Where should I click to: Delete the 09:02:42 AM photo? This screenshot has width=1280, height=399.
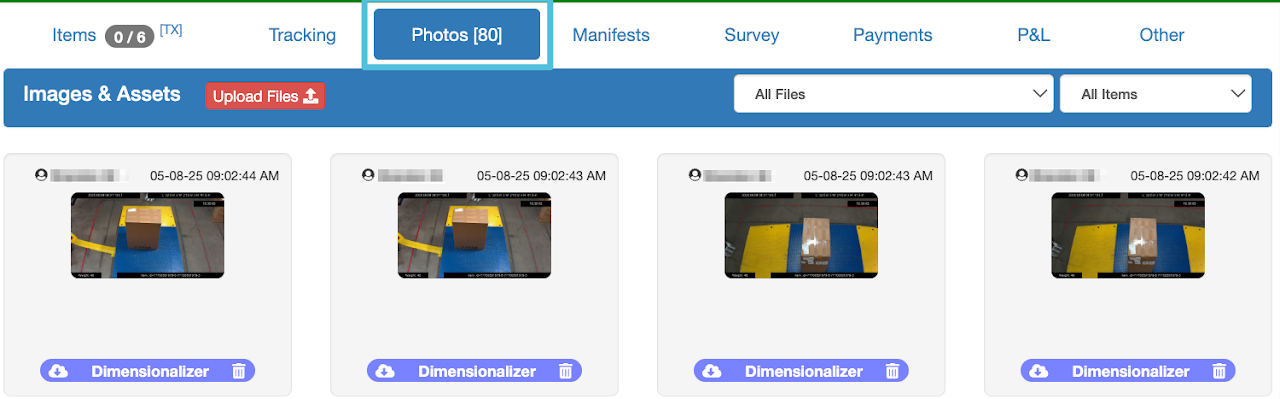pos(1220,371)
